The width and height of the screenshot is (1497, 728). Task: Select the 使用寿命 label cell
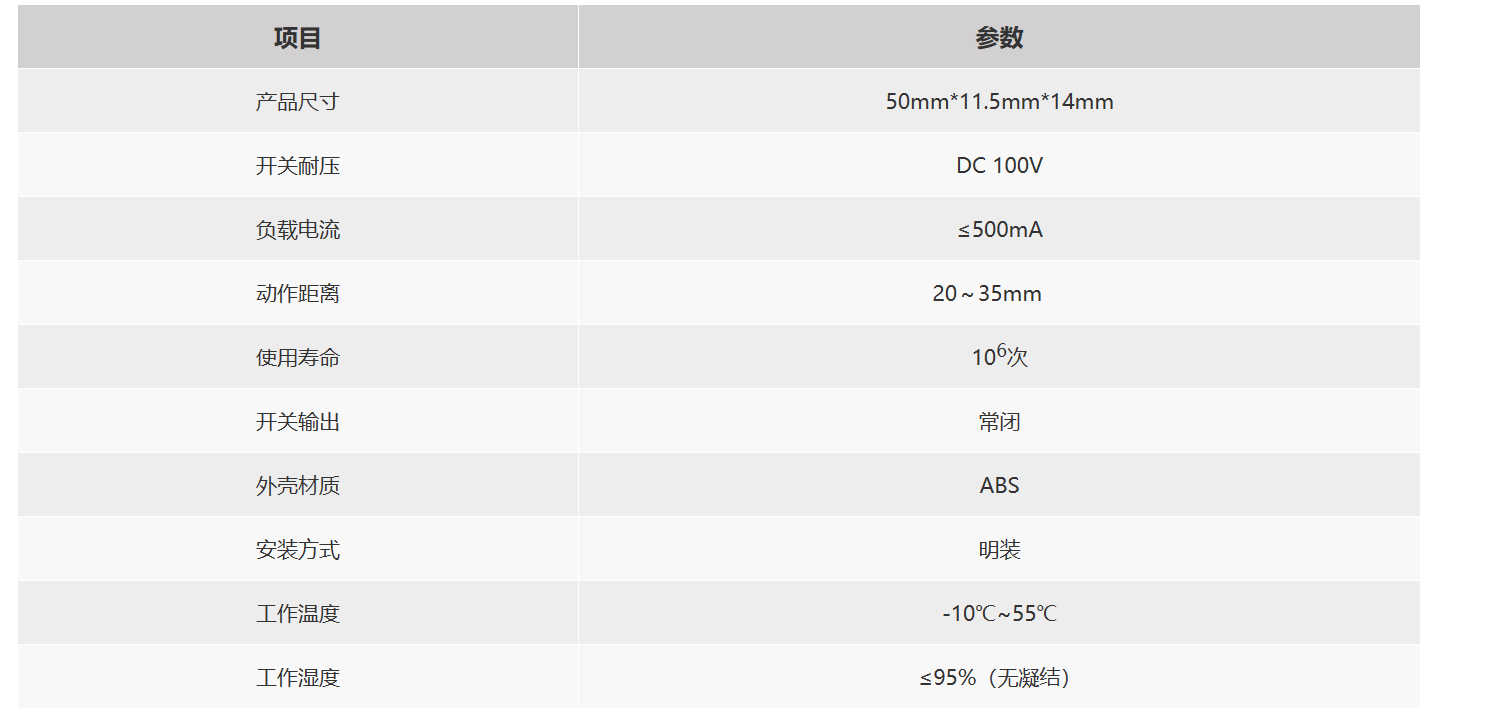point(298,357)
